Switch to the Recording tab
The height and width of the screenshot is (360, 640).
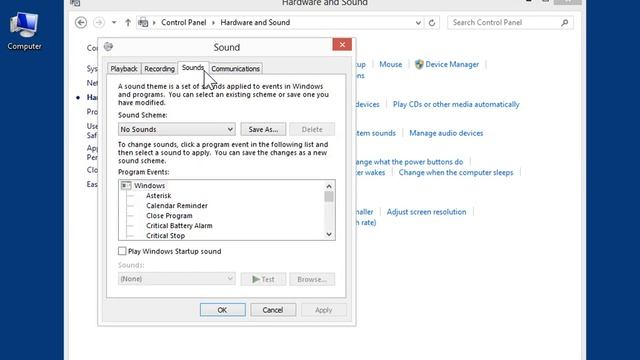pyautogui.click(x=159, y=69)
